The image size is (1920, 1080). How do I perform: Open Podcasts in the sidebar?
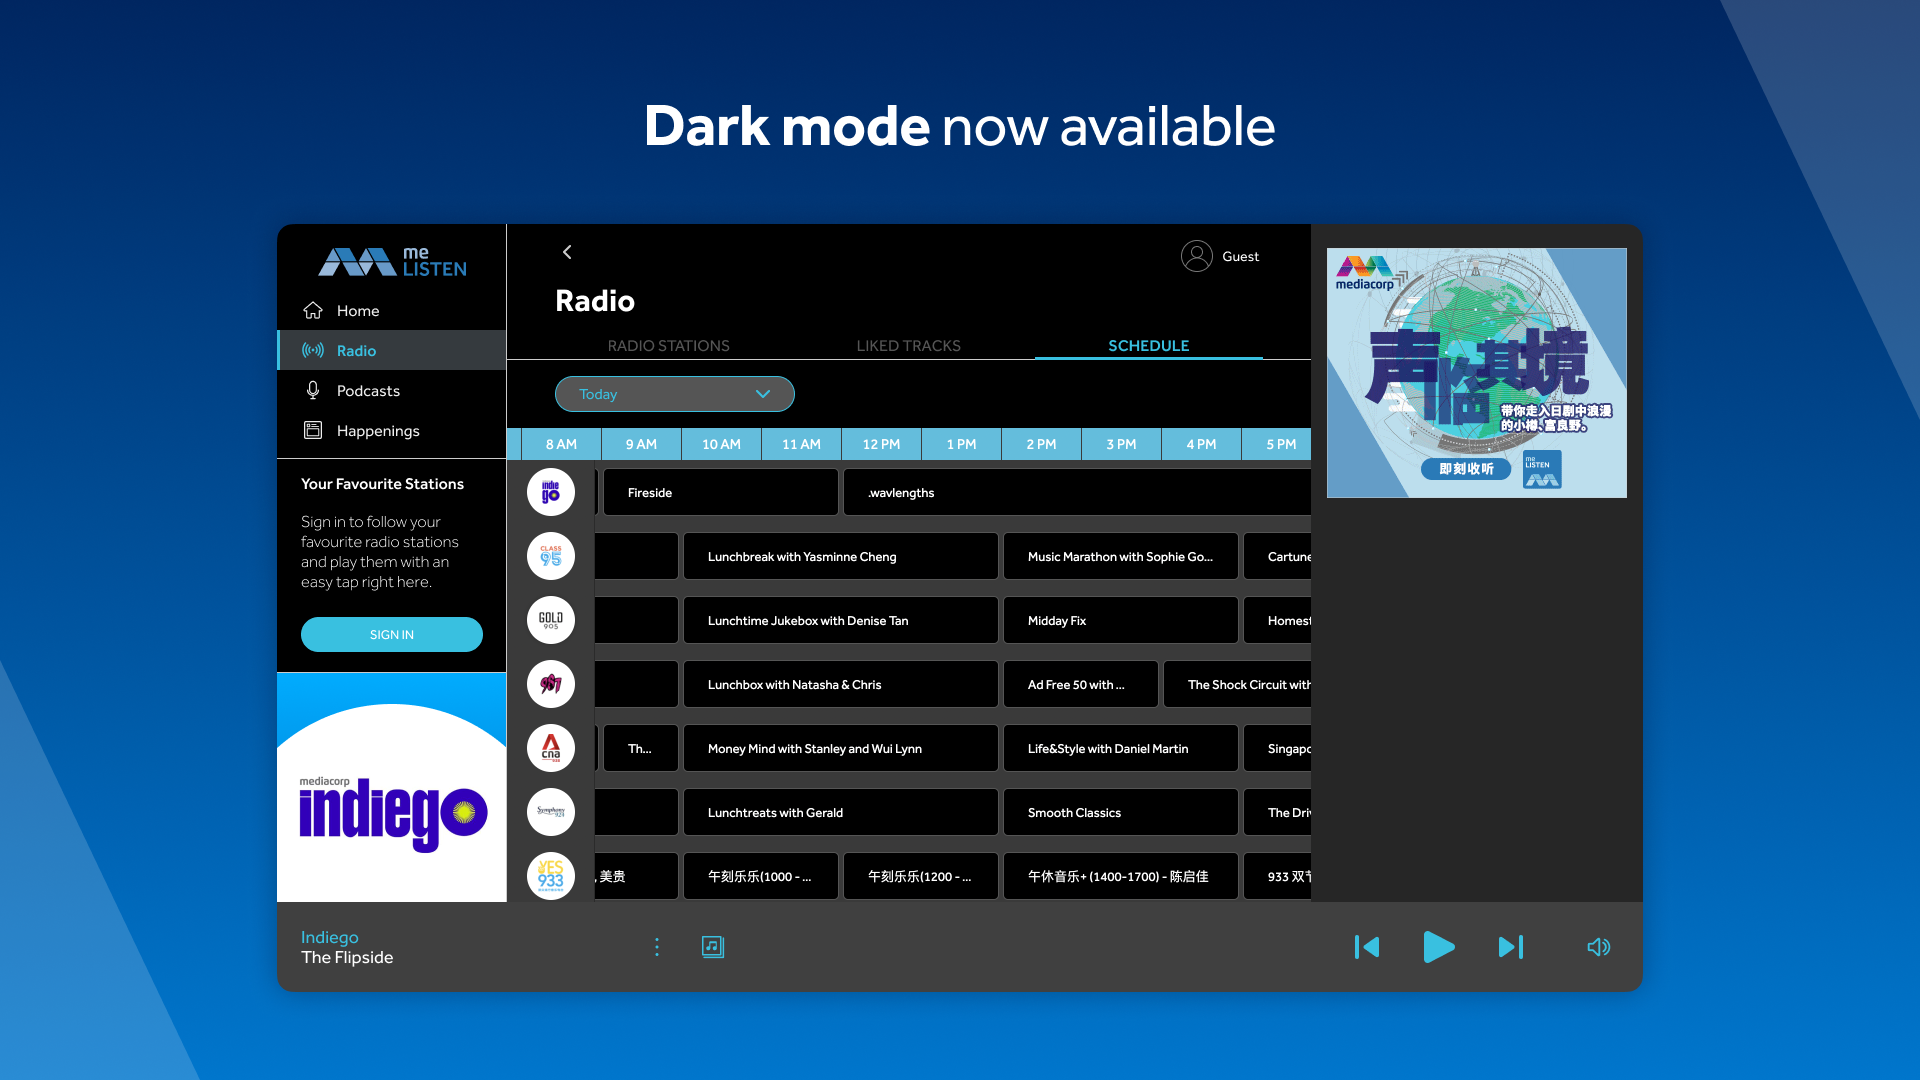[x=368, y=391]
